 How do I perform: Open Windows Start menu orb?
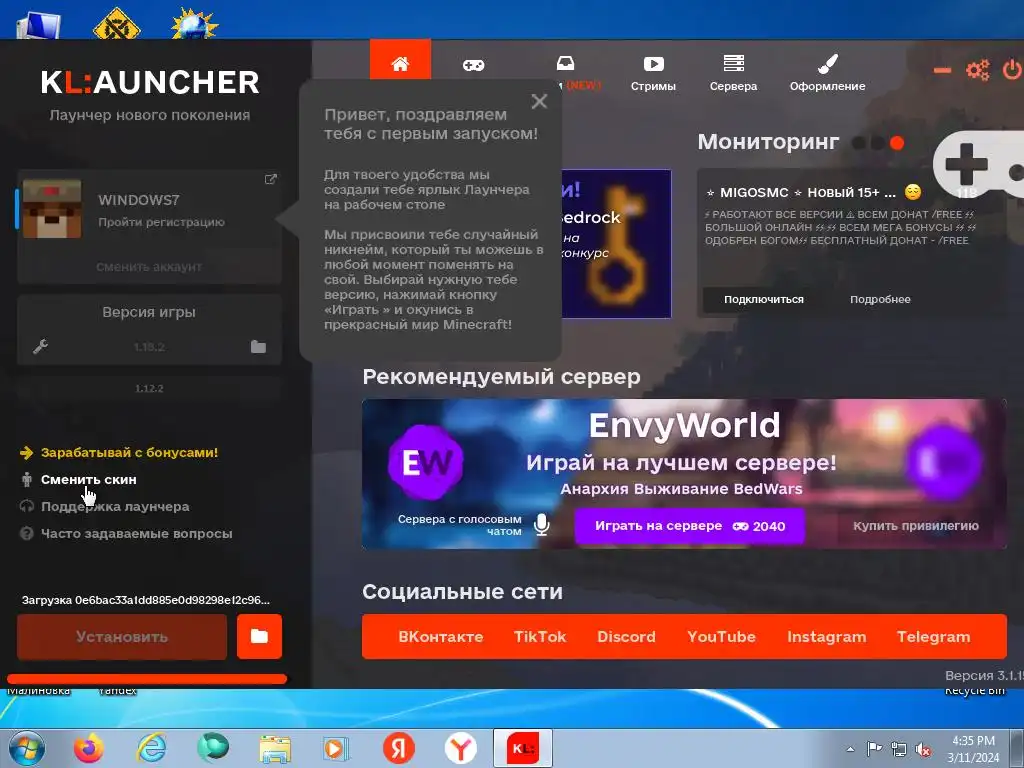click(27, 748)
